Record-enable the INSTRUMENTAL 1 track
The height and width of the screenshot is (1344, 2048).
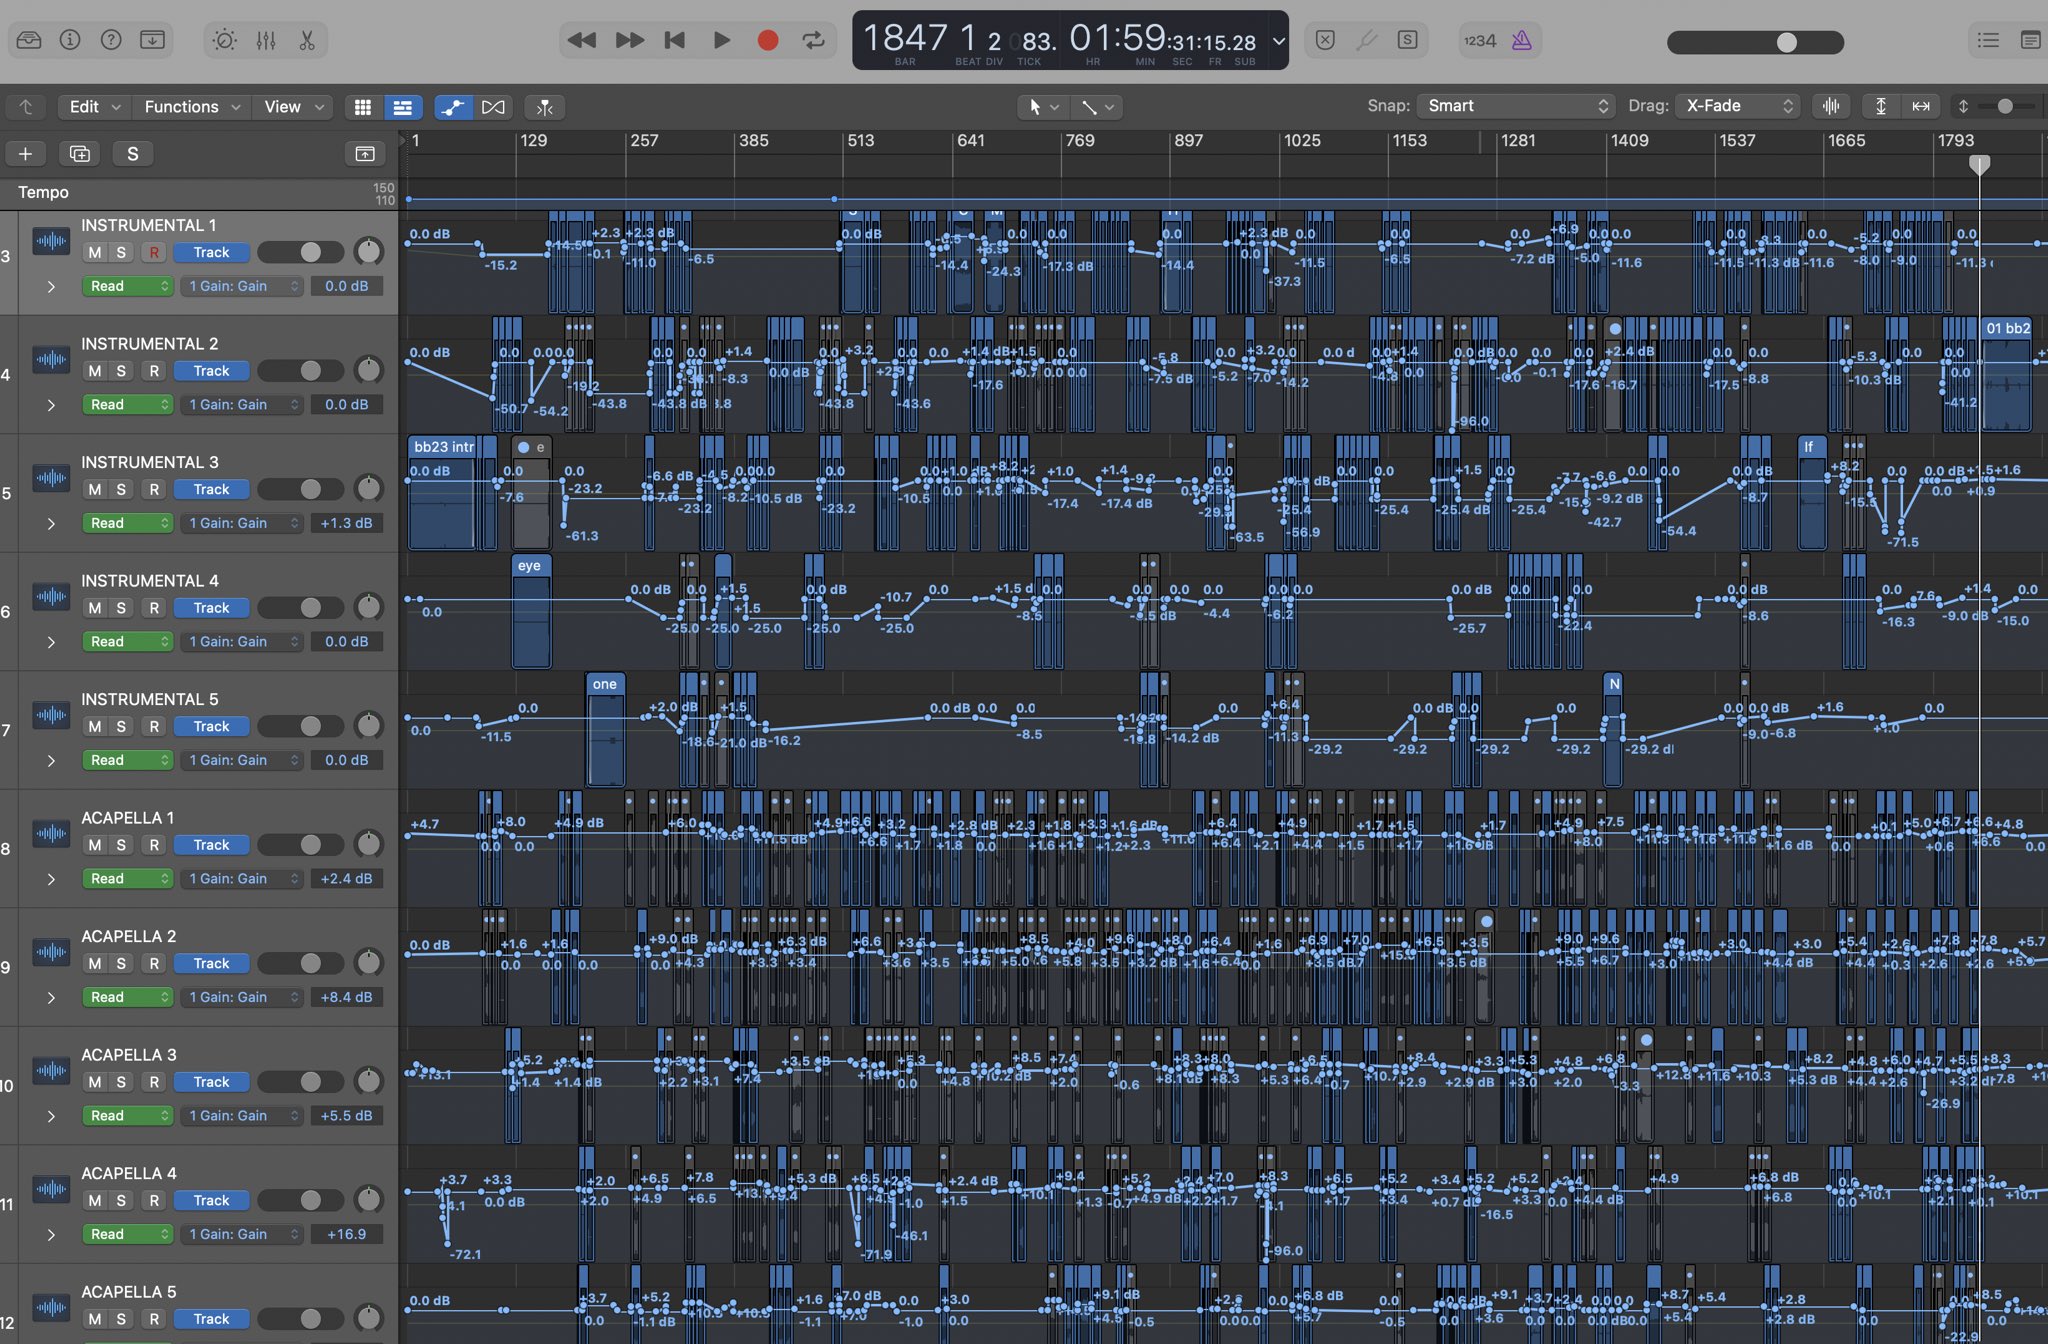point(154,252)
